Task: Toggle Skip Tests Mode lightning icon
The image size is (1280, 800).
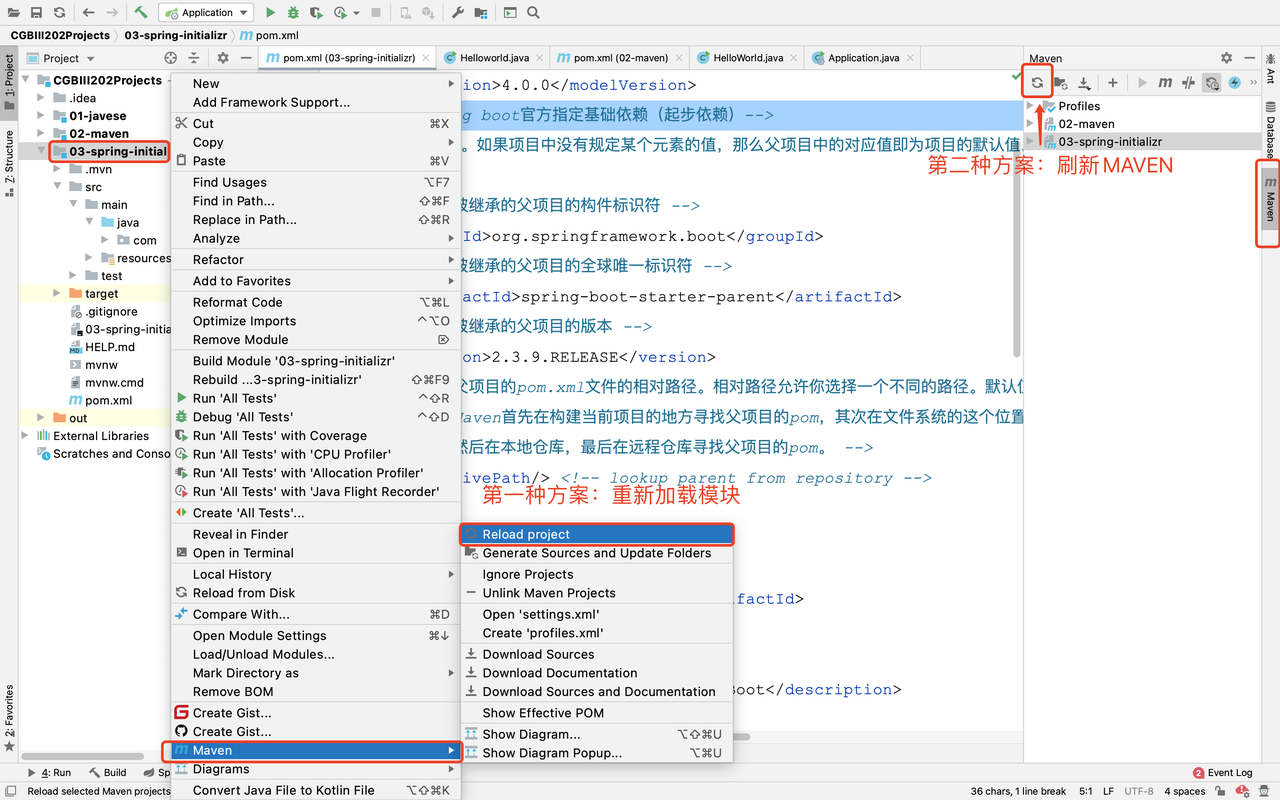Action: [x=1235, y=83]
